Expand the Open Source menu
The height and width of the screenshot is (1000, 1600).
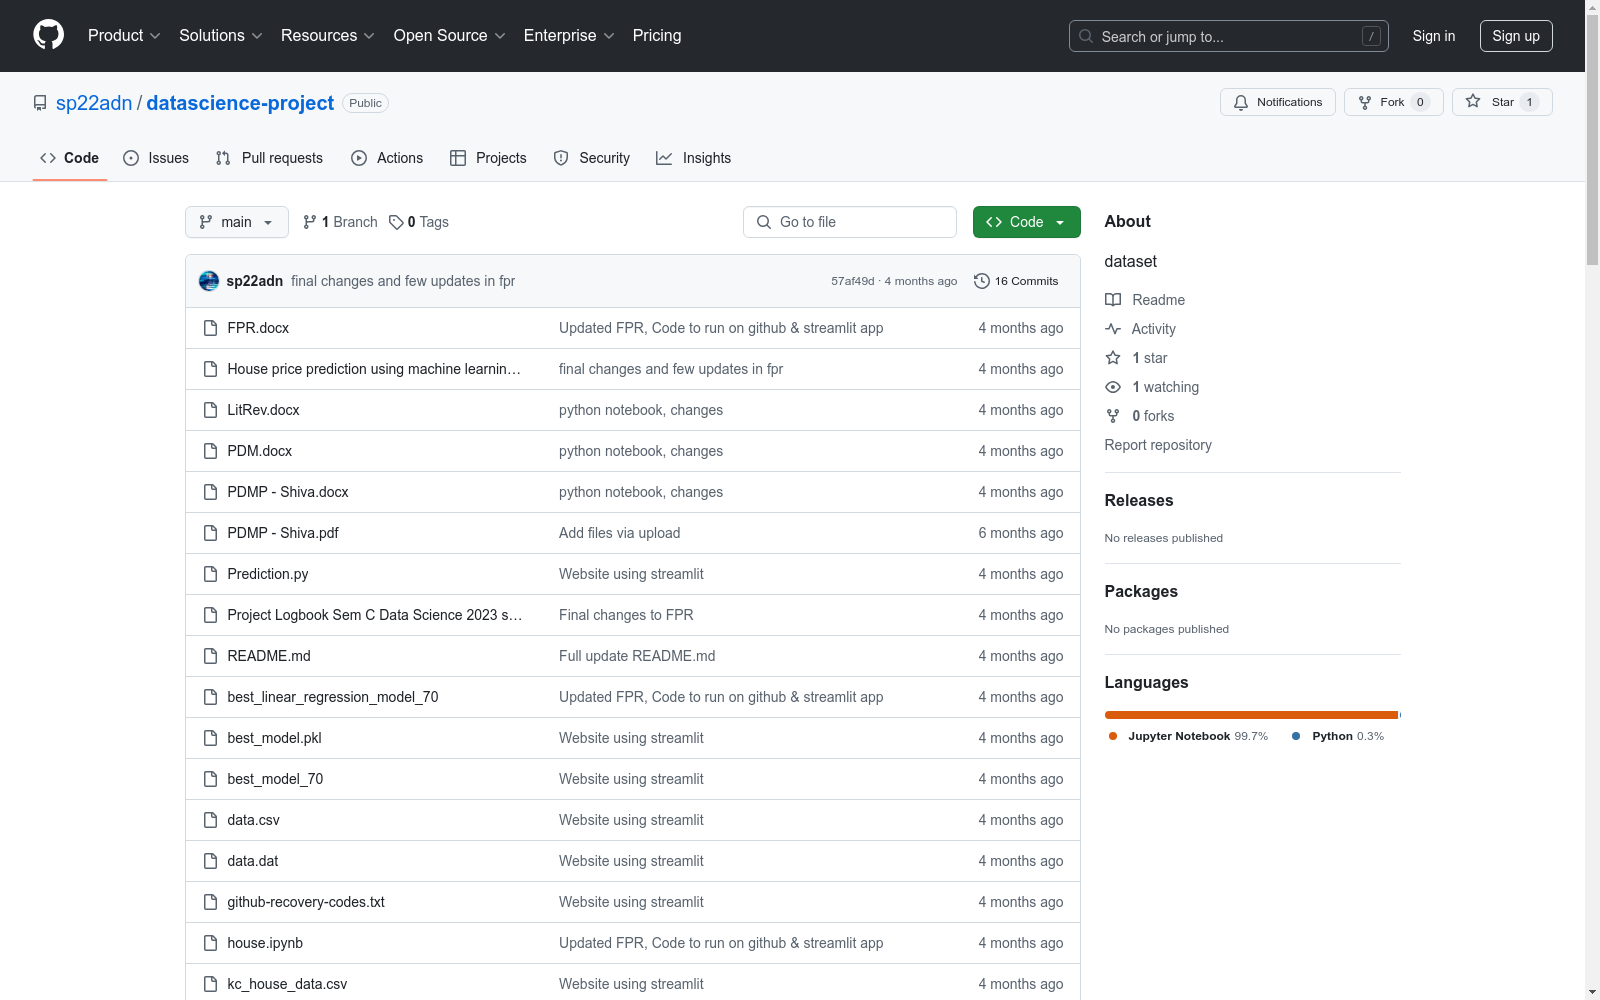[x=450, y=36]
